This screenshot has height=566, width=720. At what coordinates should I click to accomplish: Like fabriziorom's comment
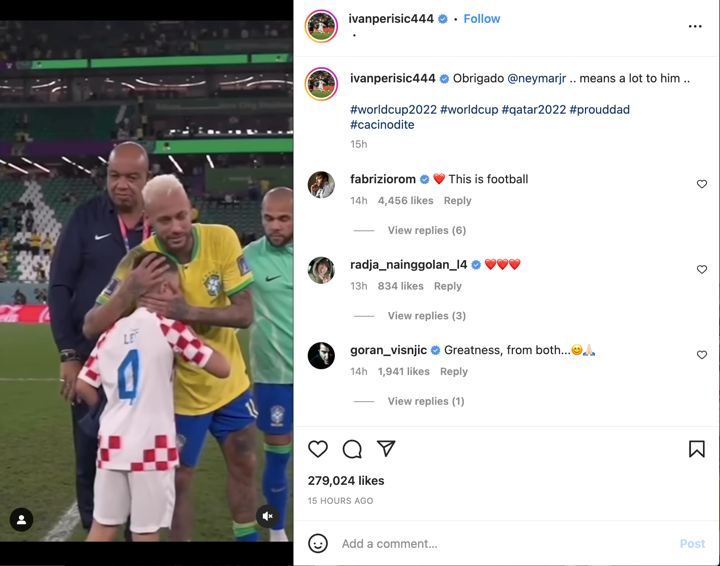click(x=702, y=184)
